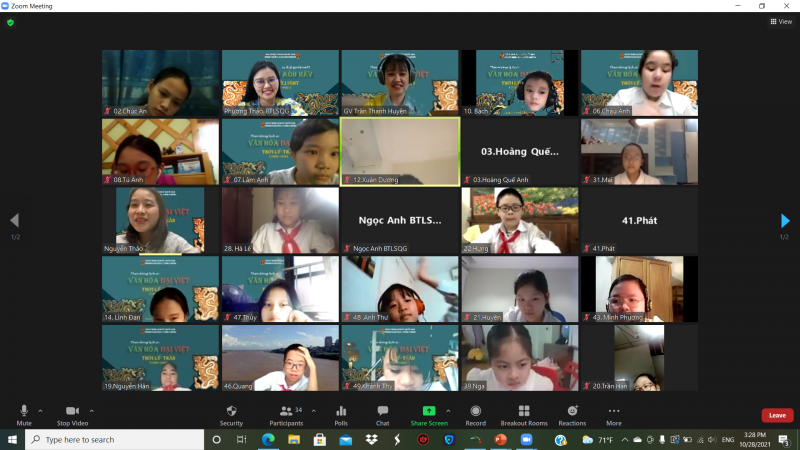
Task: Open the View layout menu
Action: (781, 21)
